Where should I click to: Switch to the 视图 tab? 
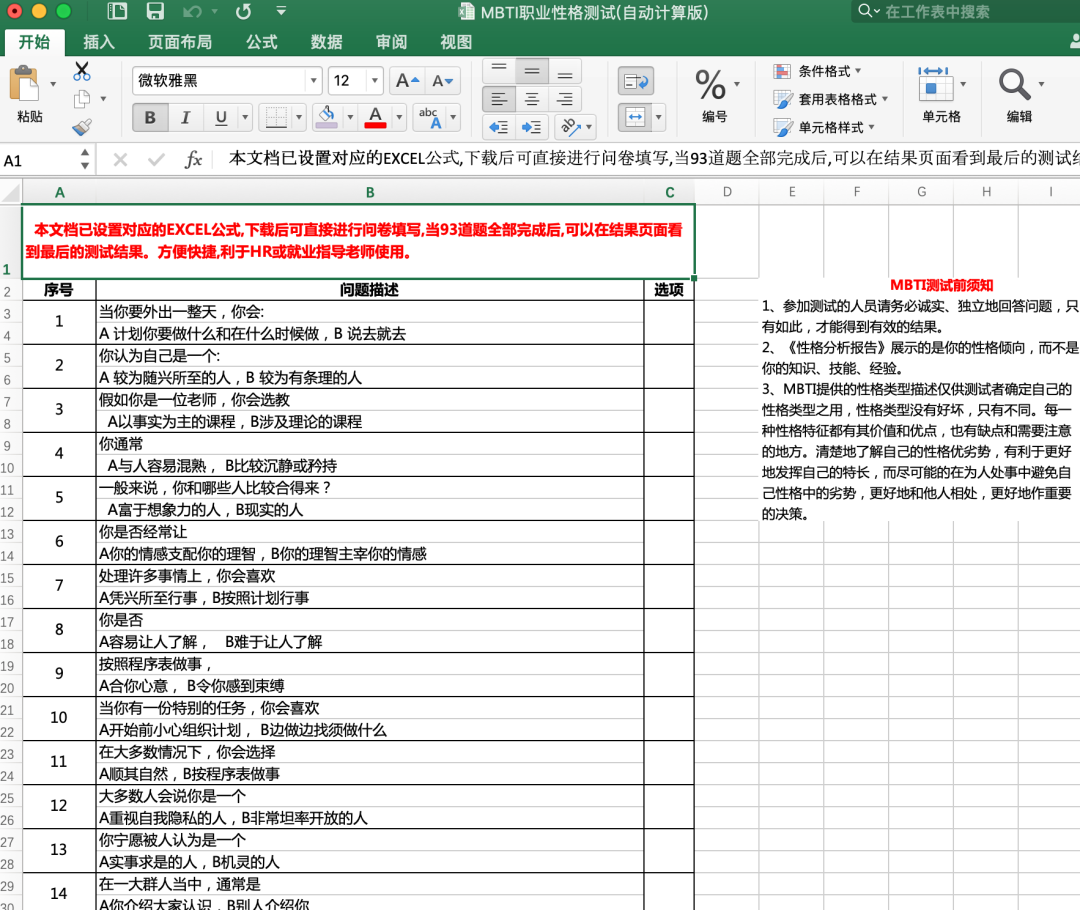(456, 42)
